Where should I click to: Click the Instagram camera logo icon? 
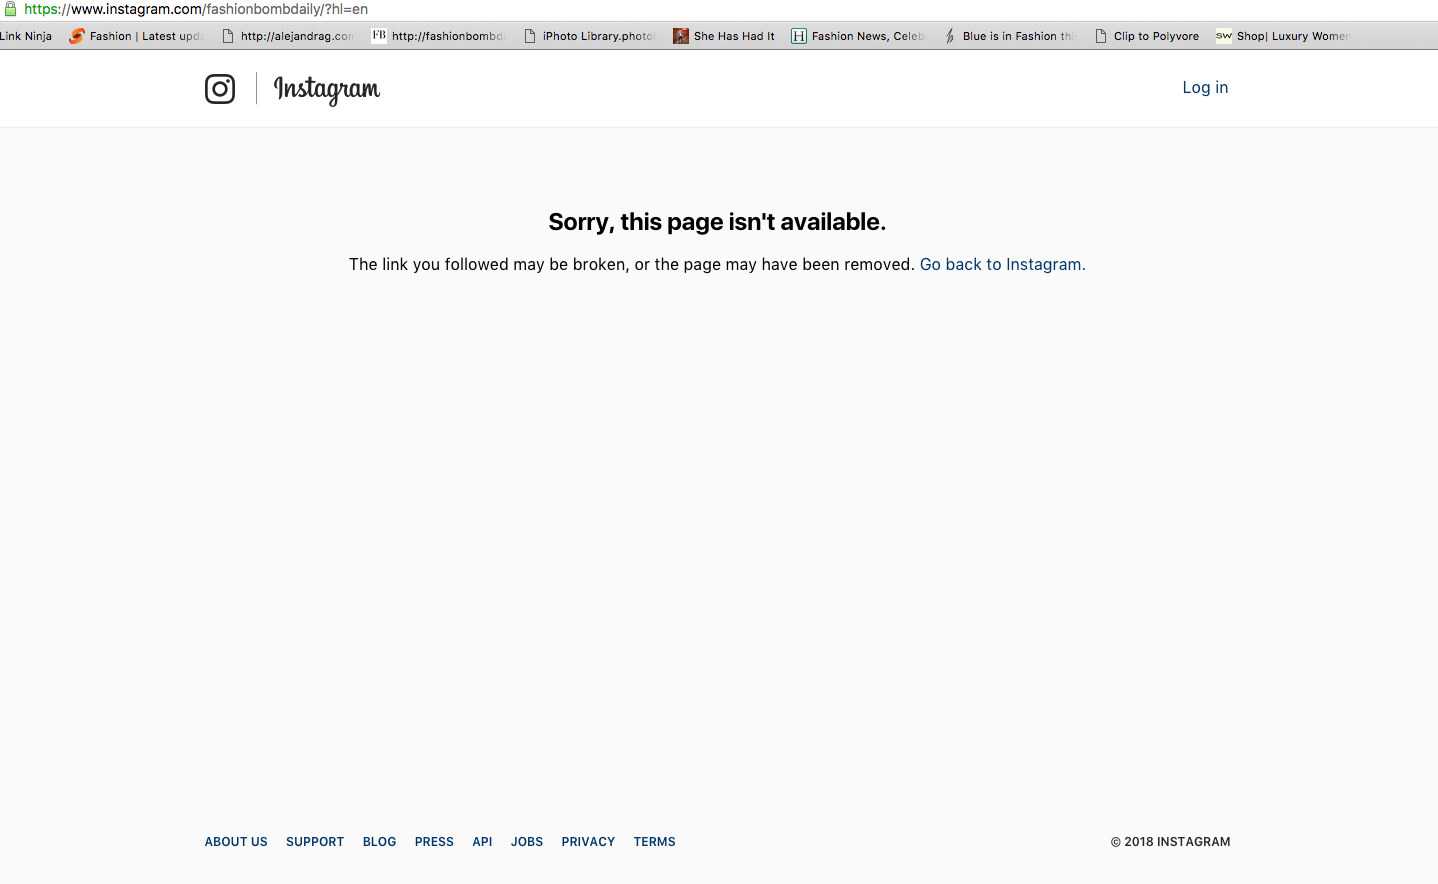coord(220,89)
